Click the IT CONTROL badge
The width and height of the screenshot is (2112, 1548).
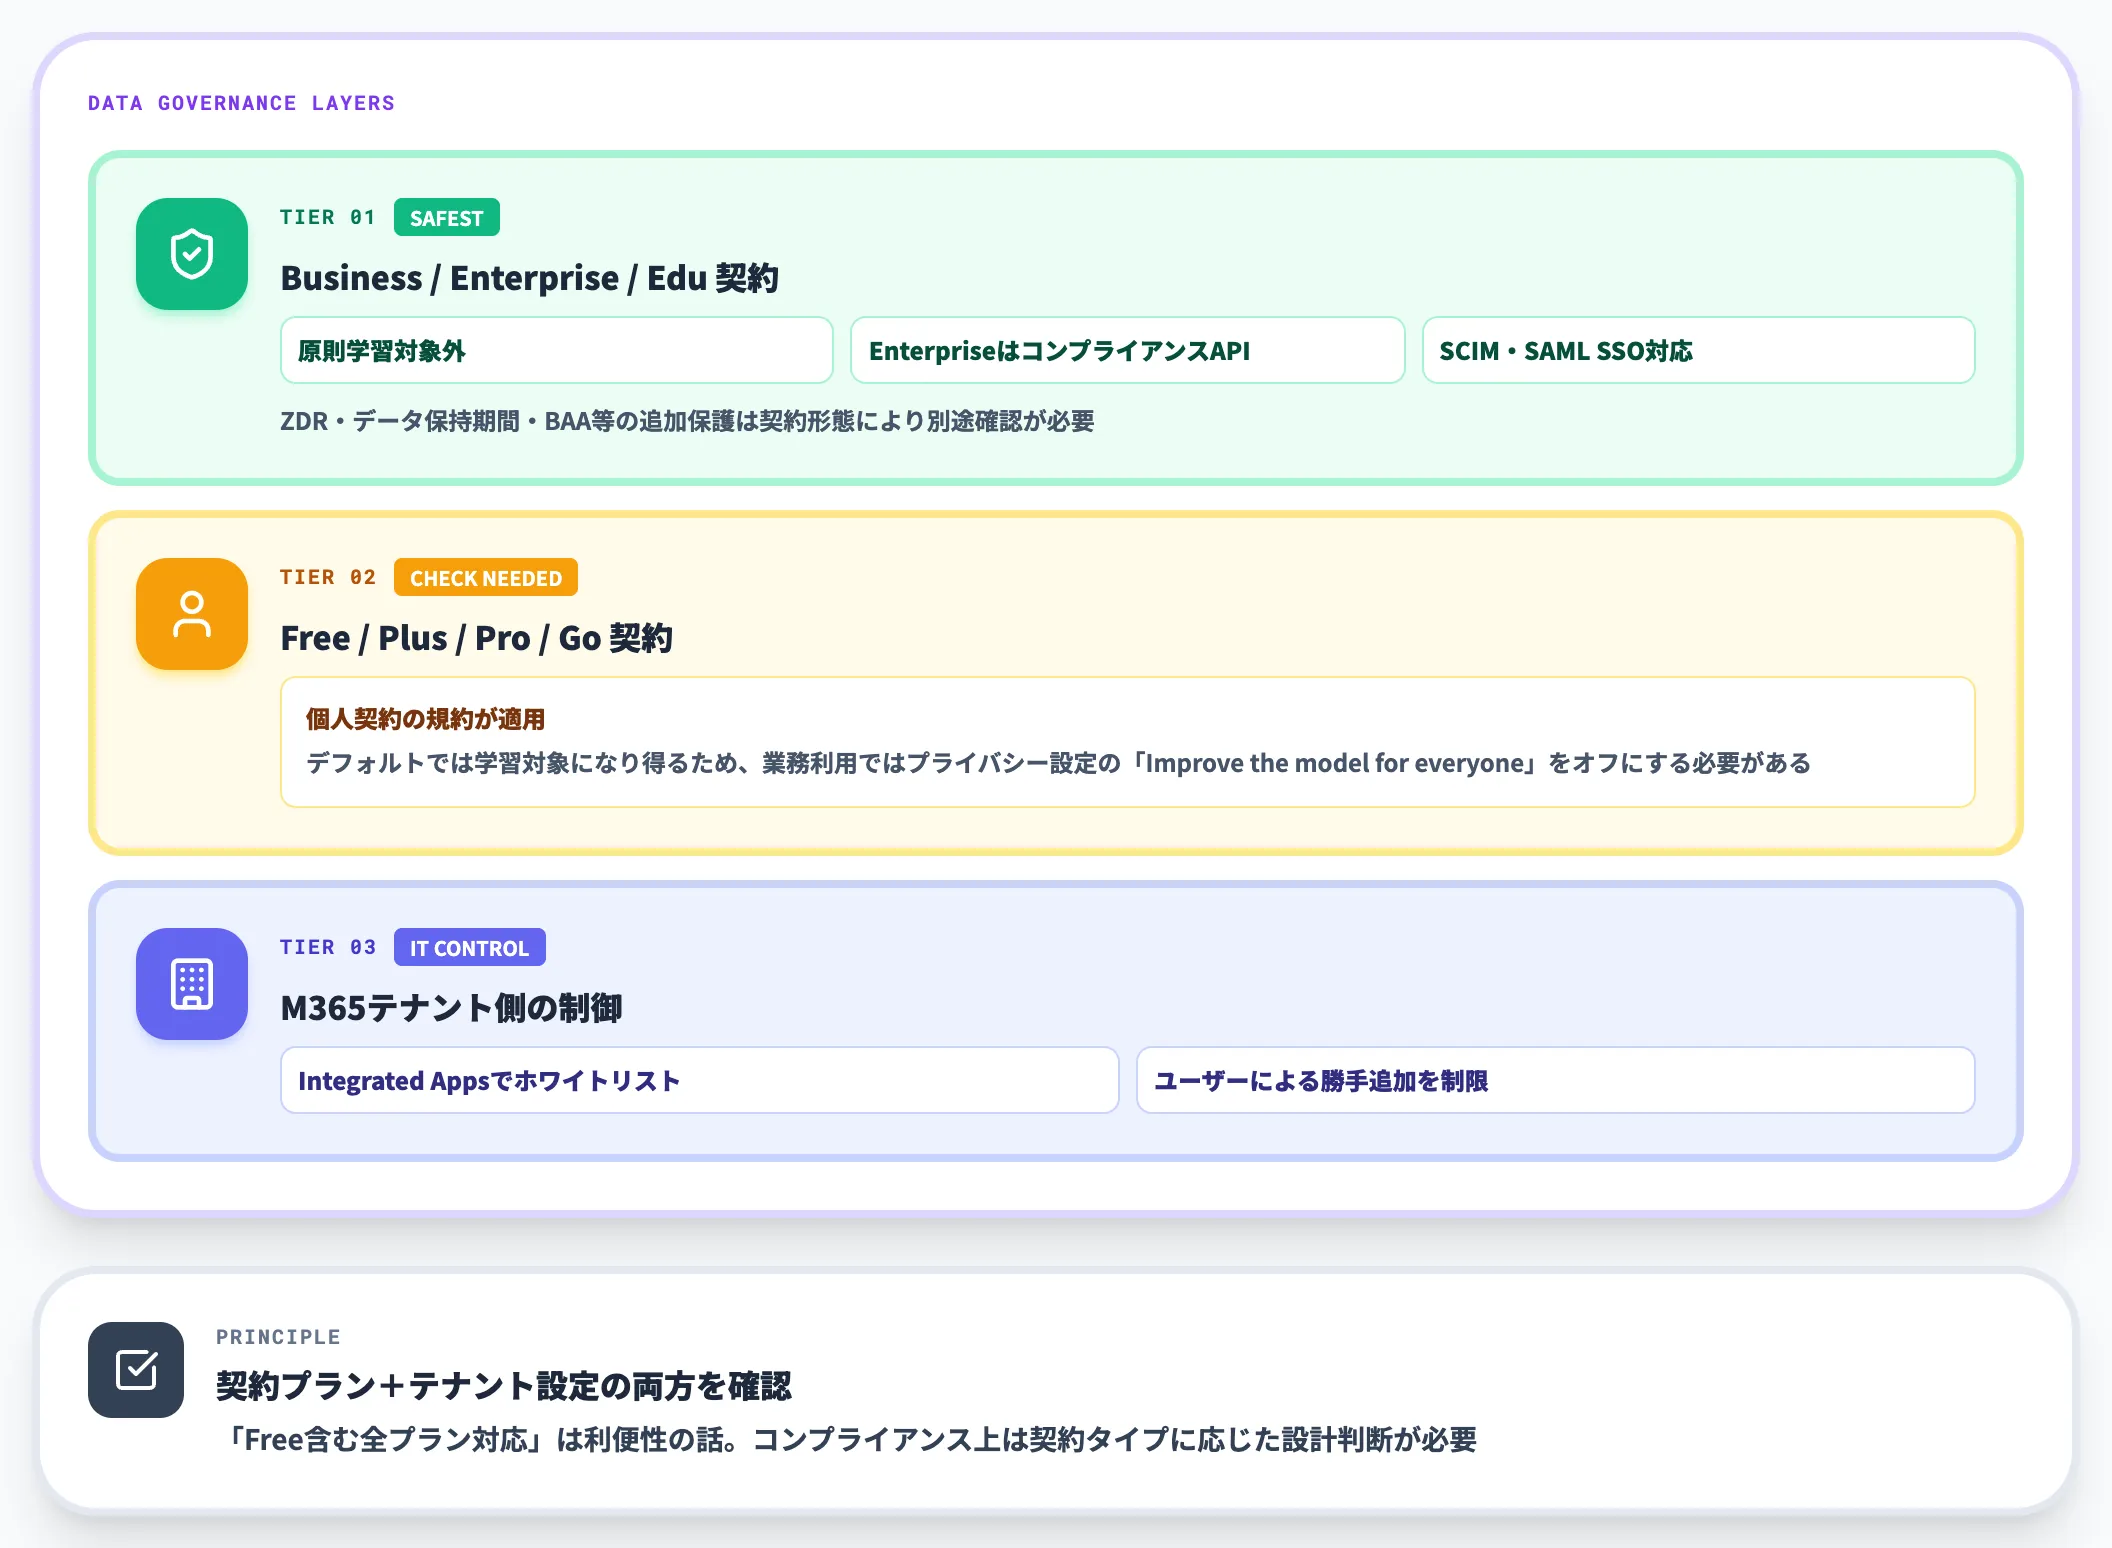470,948
